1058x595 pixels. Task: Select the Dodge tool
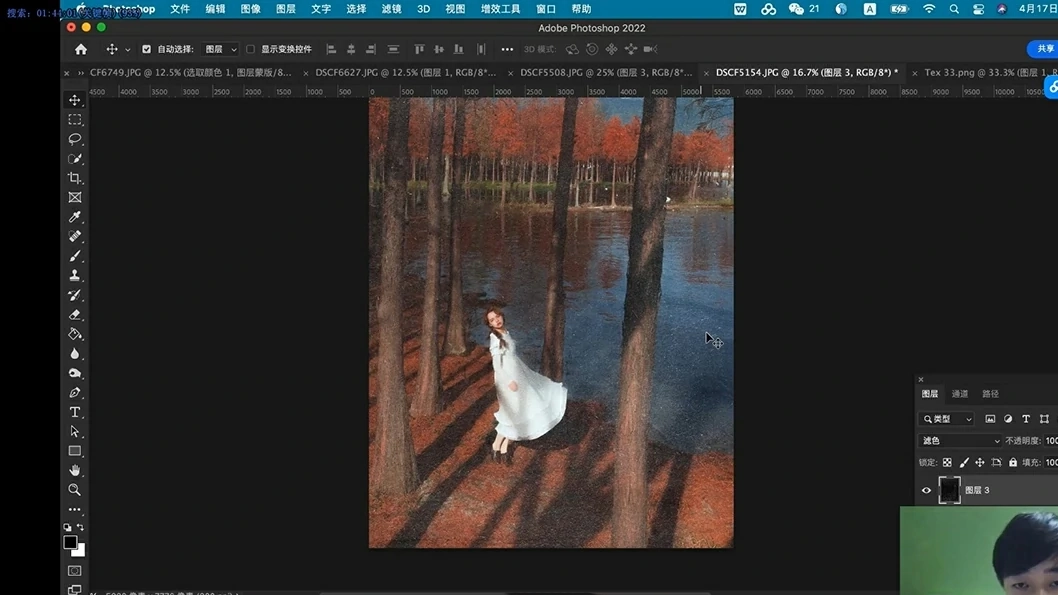click(x=75, y=373)
